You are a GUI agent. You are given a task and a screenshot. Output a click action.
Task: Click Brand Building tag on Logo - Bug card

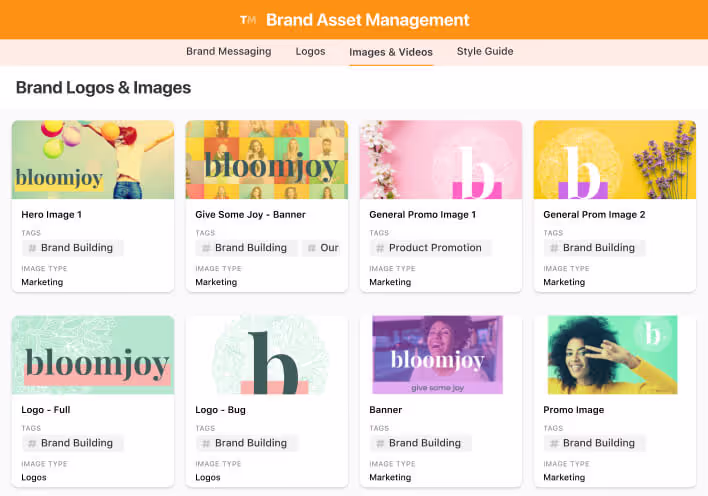click(244, 443)
